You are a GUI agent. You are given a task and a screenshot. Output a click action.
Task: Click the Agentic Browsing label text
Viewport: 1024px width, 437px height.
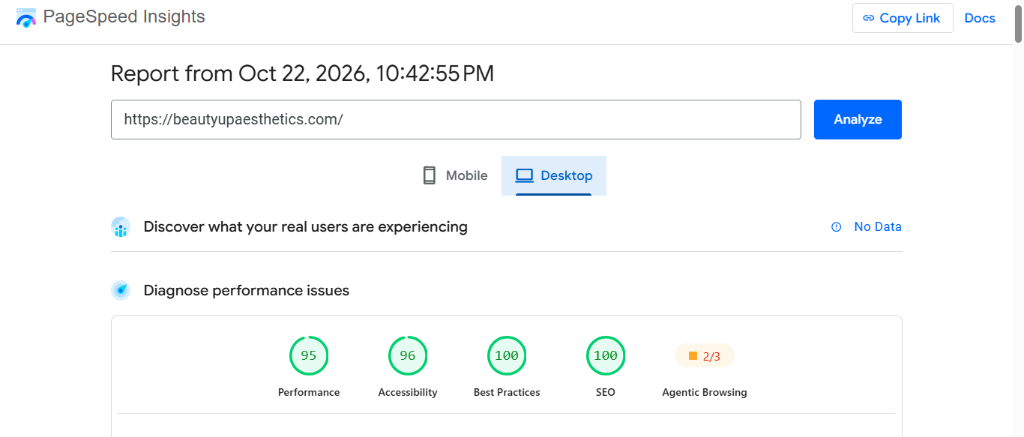click(x=705, y=393)
